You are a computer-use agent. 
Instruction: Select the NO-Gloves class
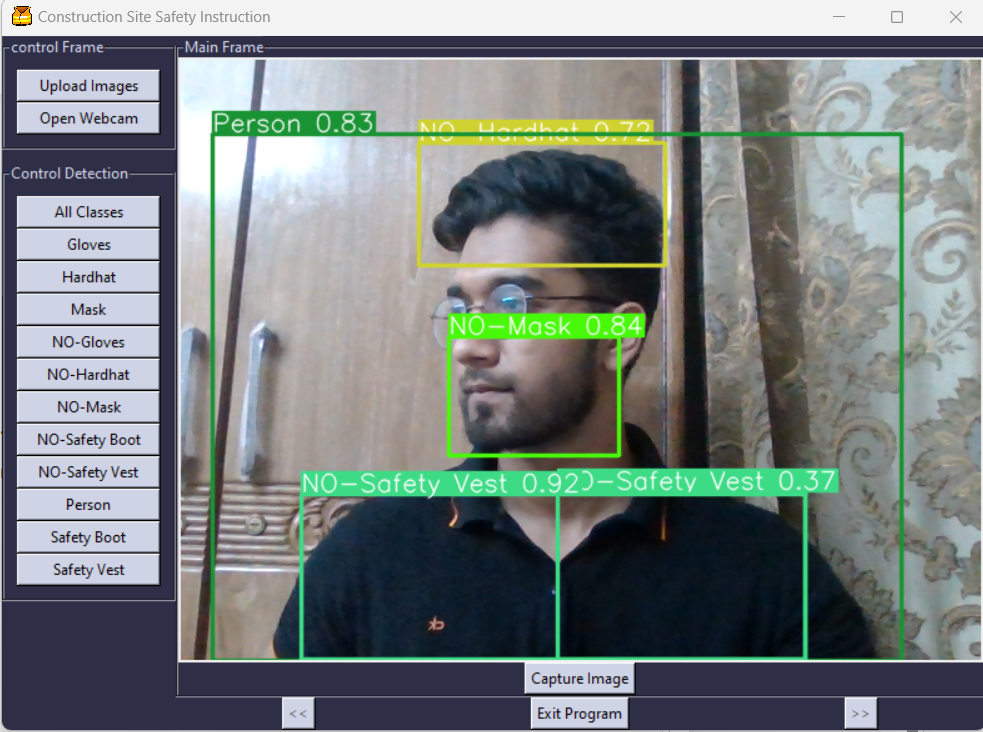coord(87,341)
